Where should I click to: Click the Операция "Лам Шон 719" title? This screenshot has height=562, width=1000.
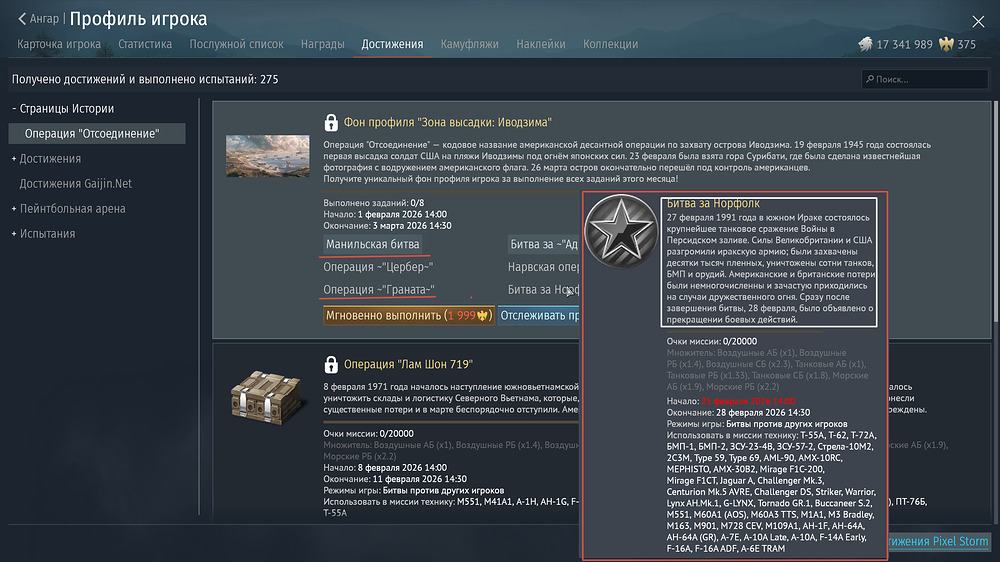click(x=408, y=364)
